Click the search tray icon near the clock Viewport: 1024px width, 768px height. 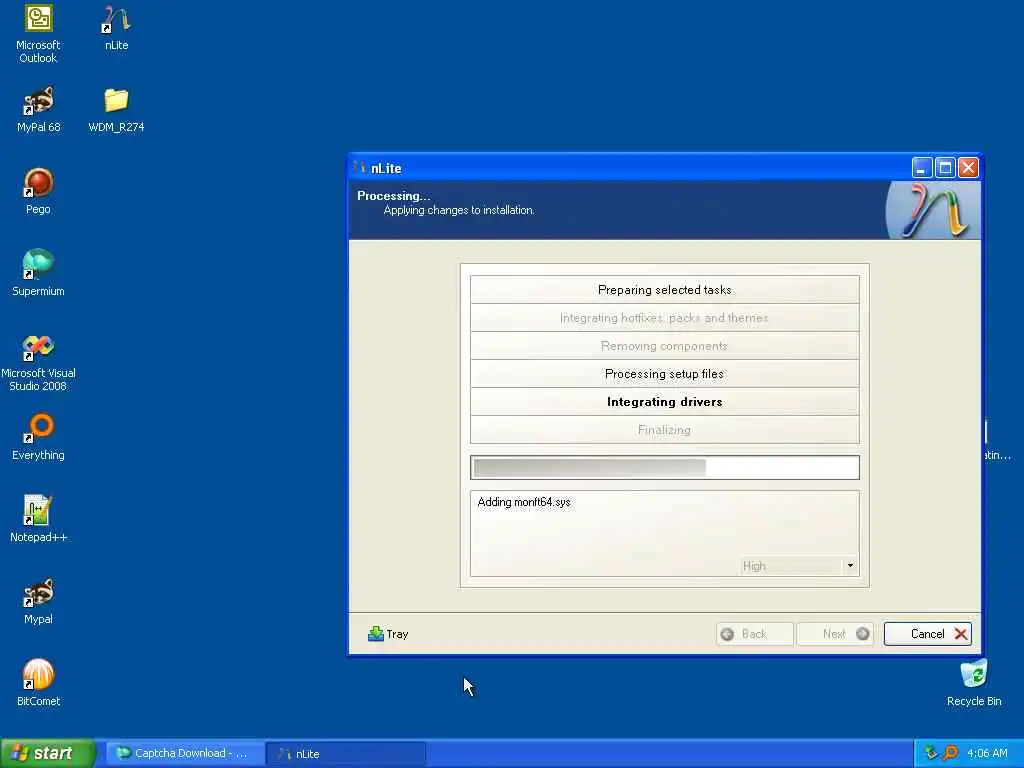pos(950,753)
